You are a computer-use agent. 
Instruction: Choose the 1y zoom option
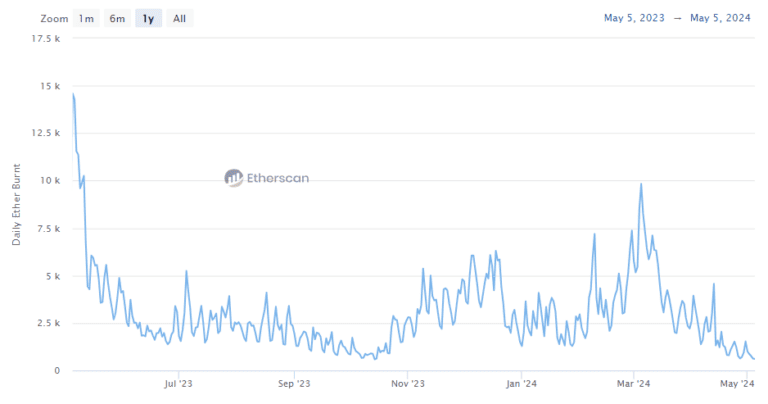click(148, 18)
